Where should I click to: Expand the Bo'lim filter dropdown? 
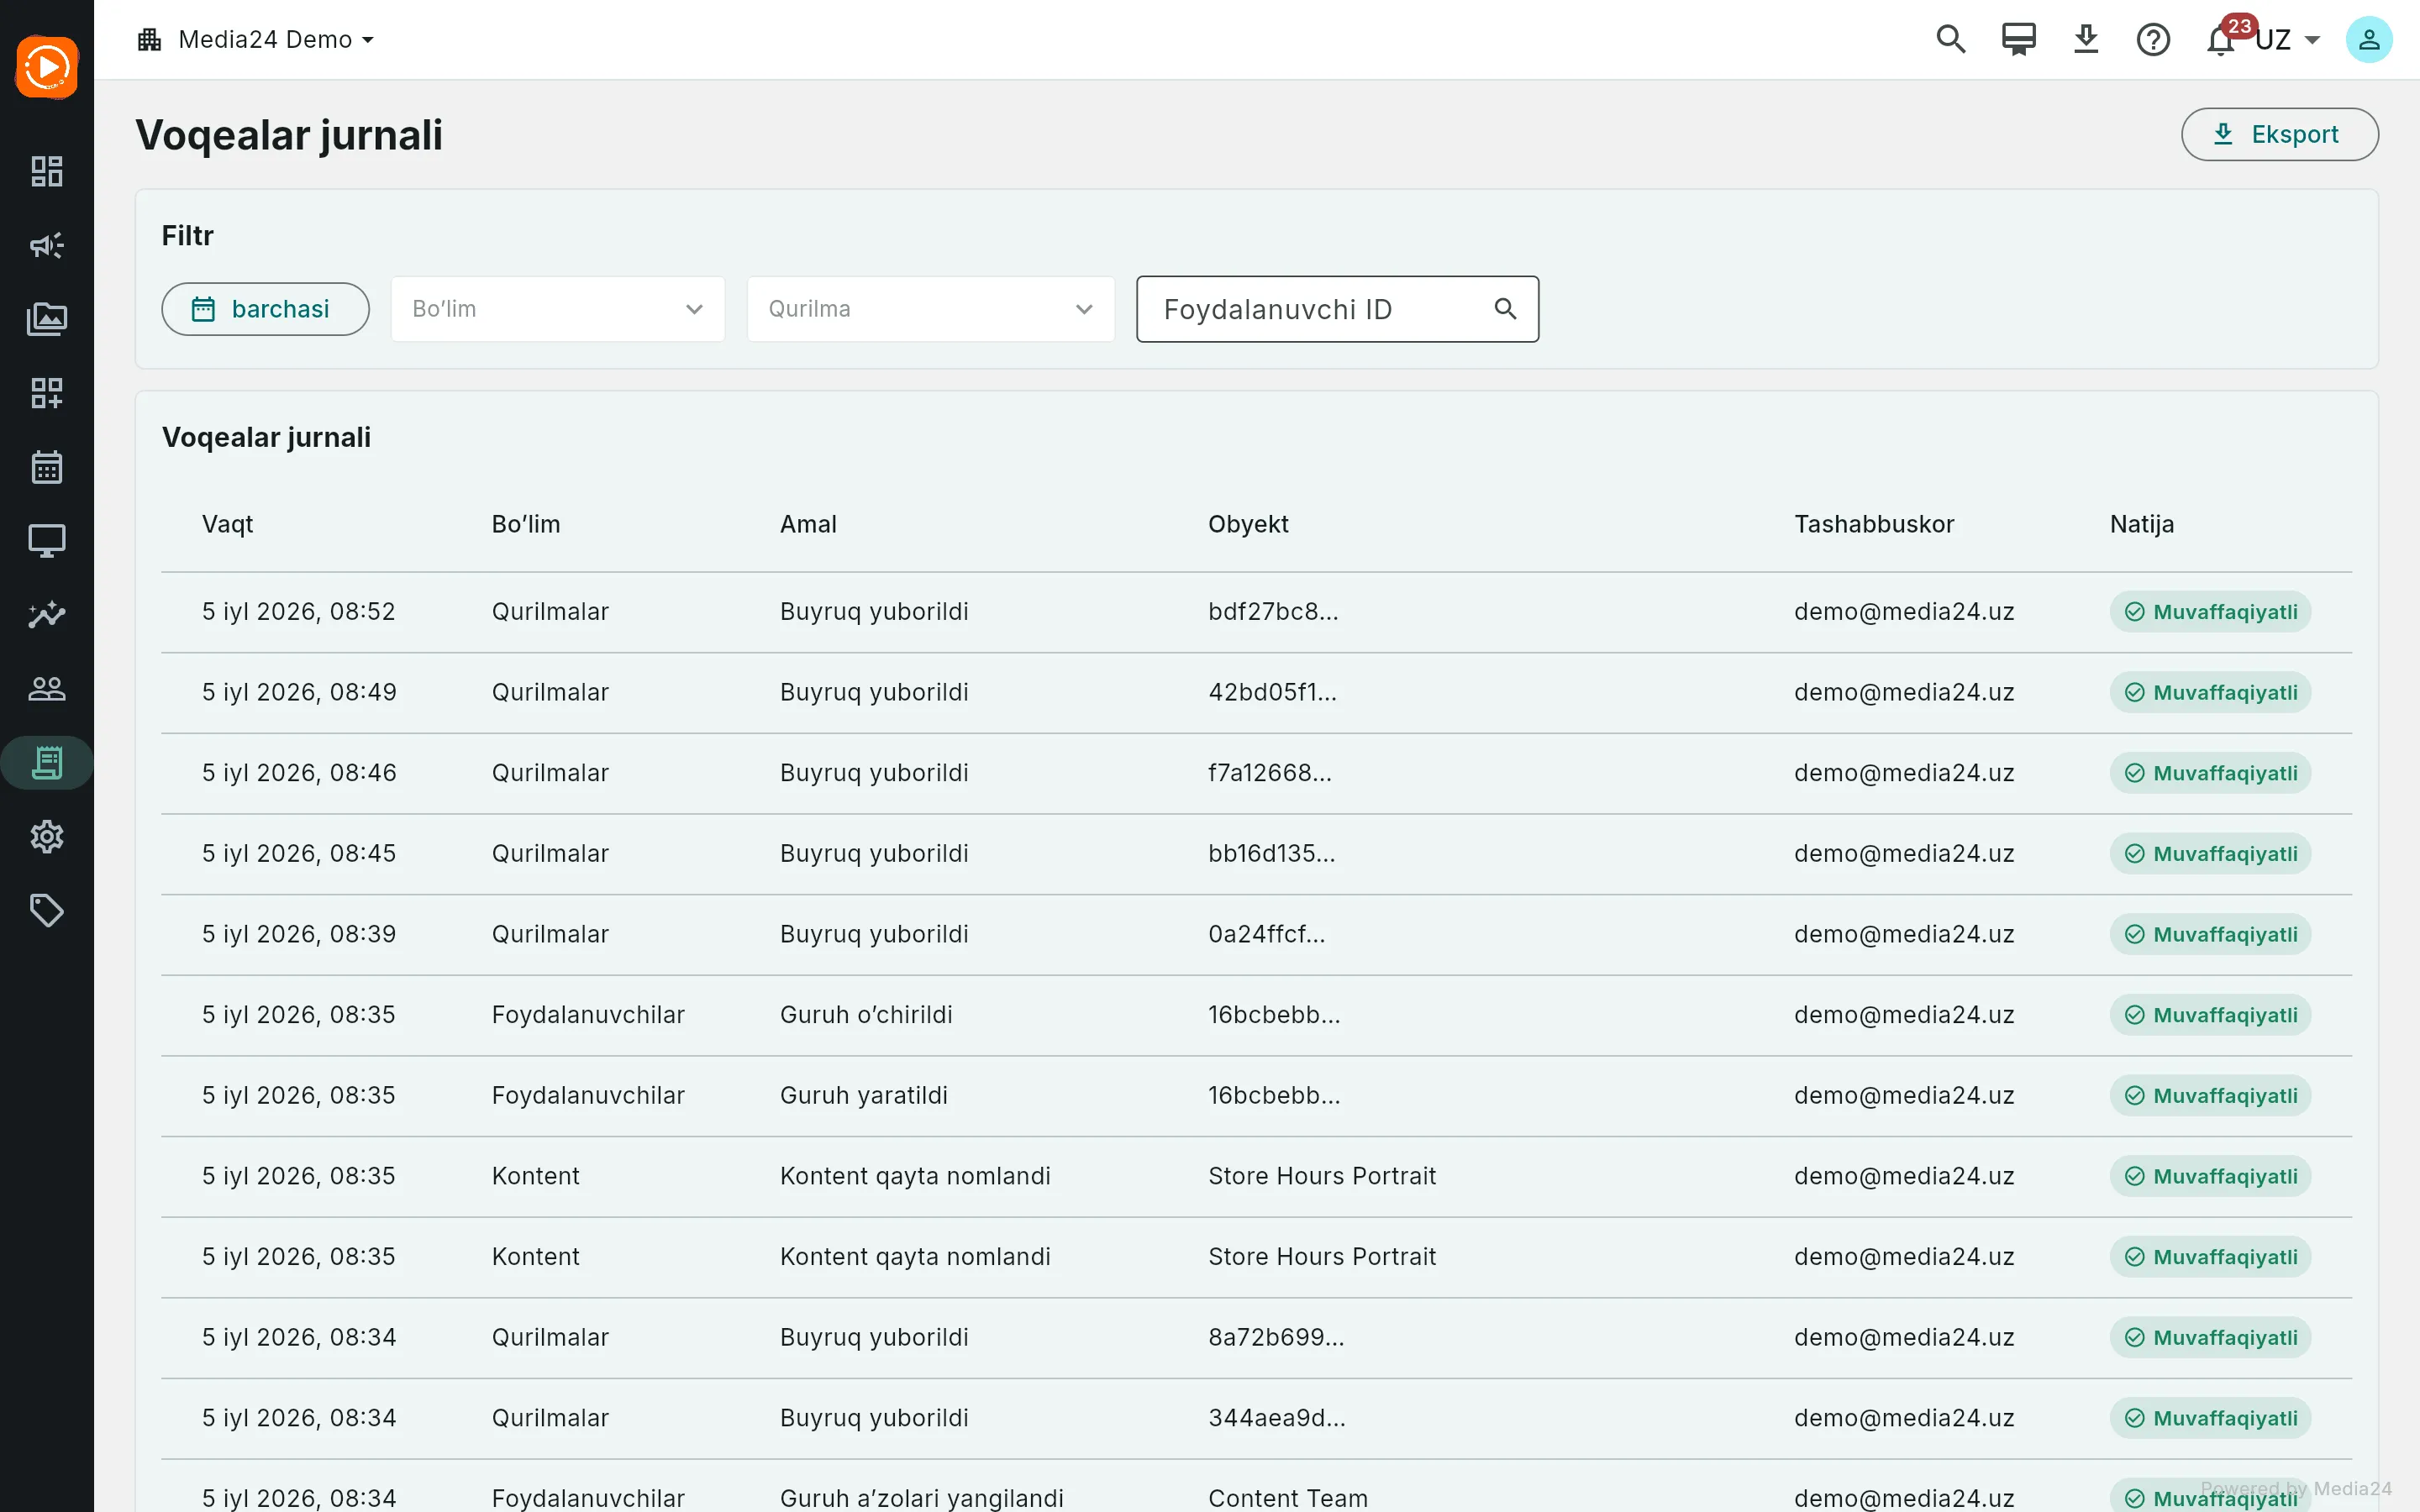point(558,309)
